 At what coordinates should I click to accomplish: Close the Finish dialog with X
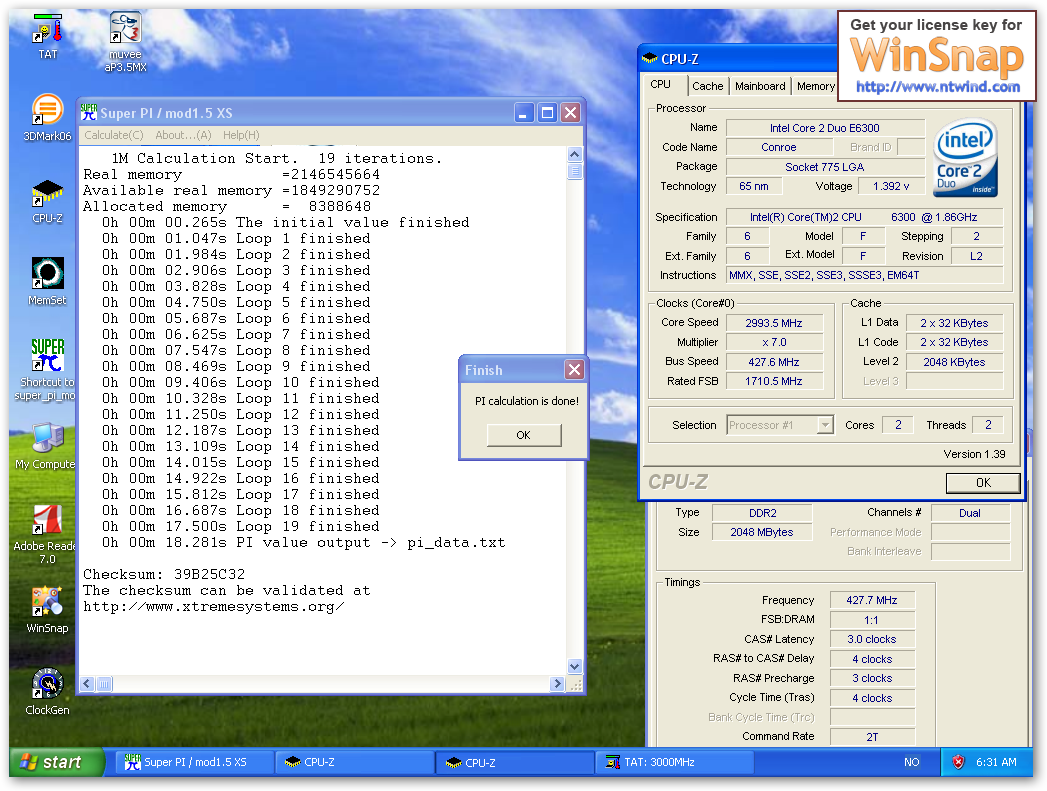(574, 370)
